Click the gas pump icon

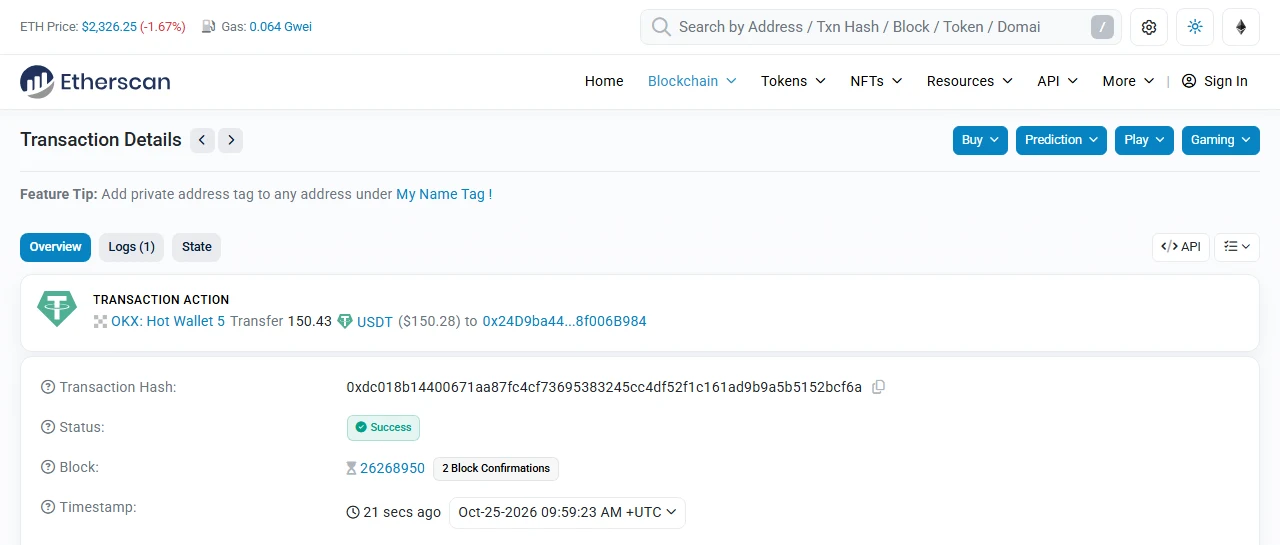click(209, 27)
